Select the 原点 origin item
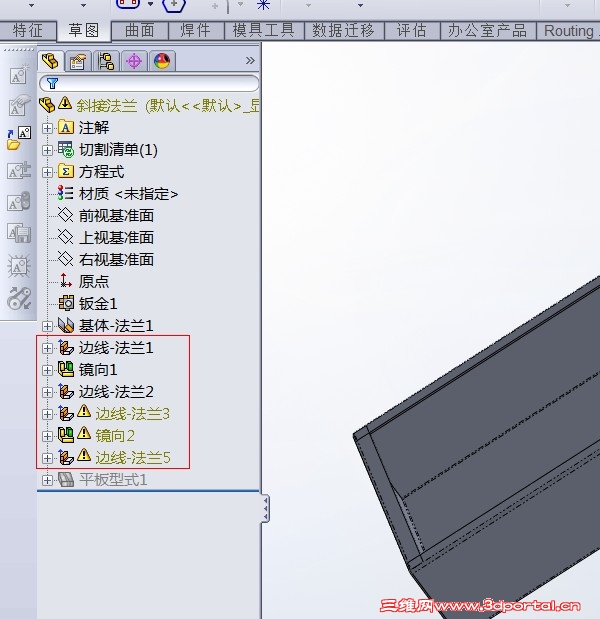This screenshot has height=619, width=600. click(83, 281)
